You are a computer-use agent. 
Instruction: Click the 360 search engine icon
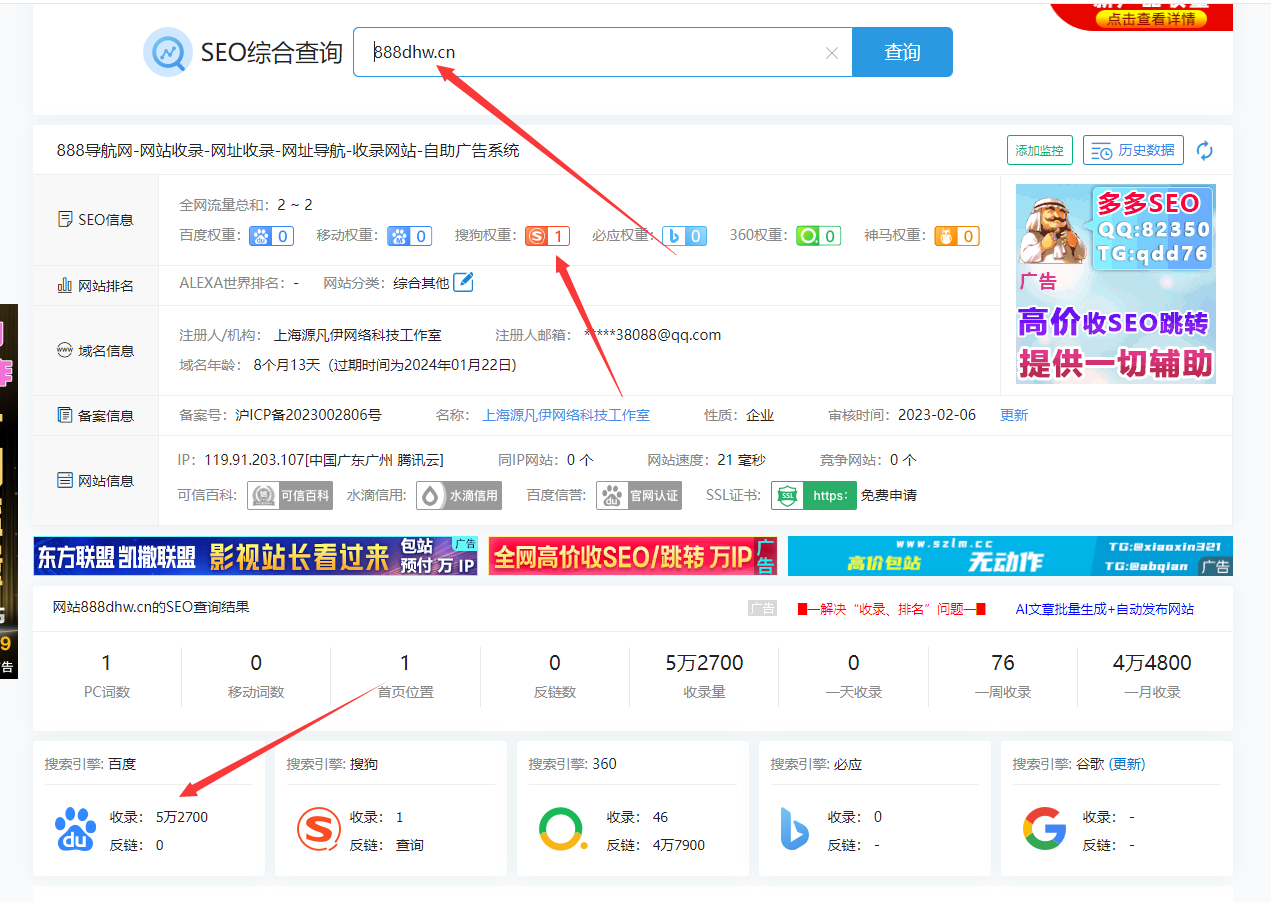tap(562, 828)
